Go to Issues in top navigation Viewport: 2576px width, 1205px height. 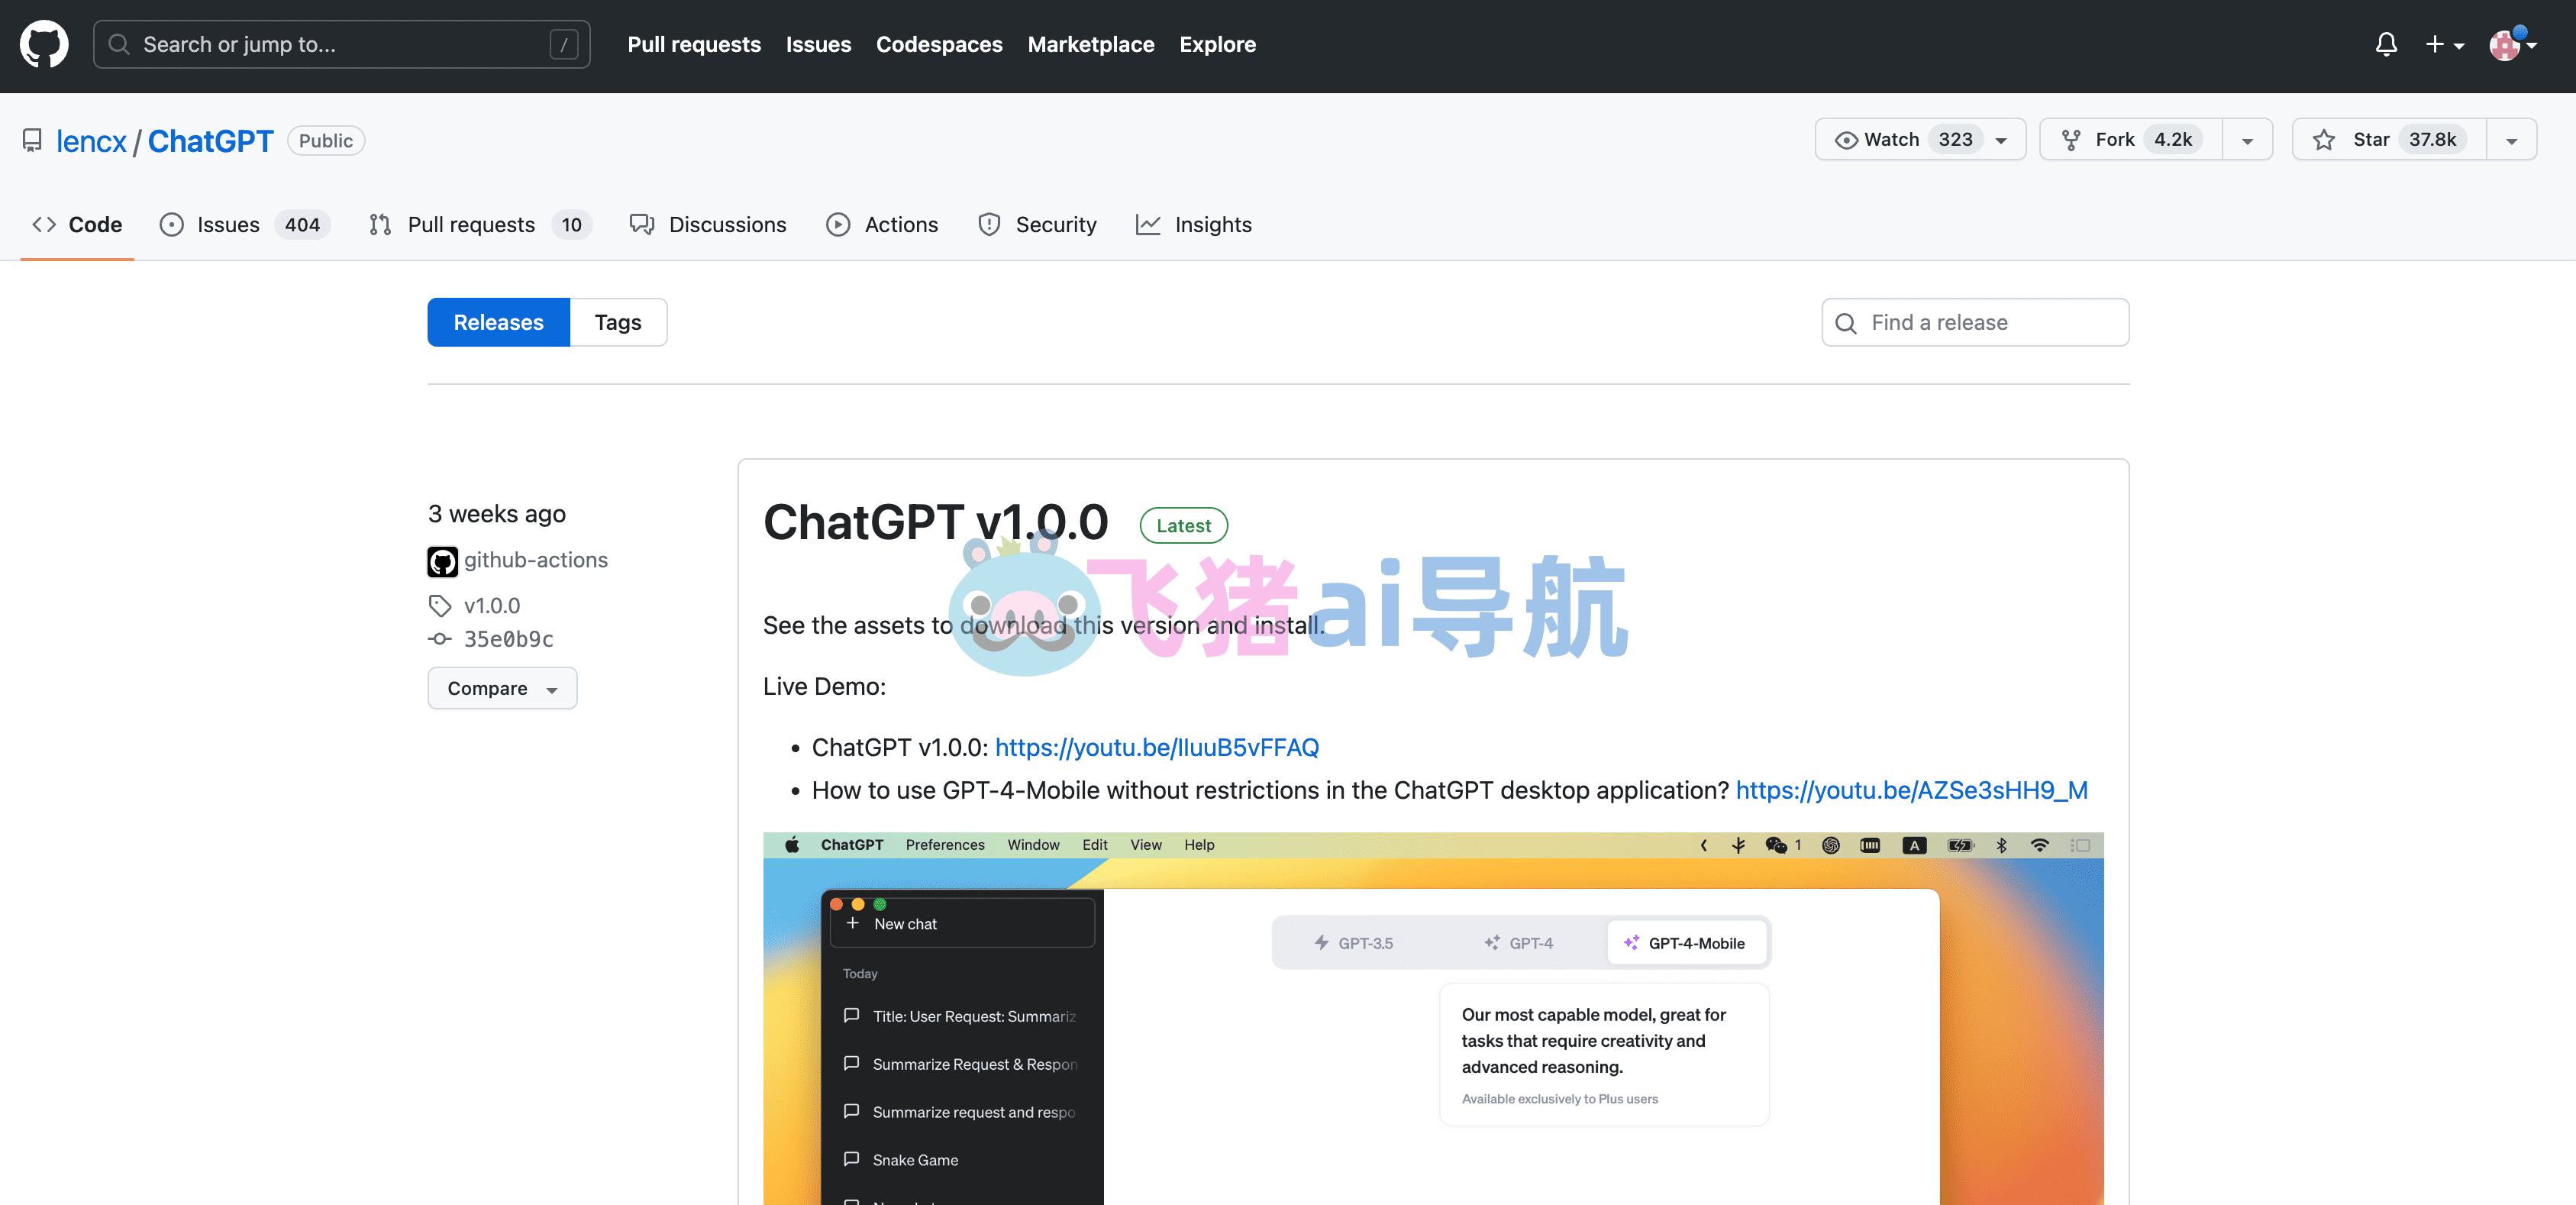point(818,45)
